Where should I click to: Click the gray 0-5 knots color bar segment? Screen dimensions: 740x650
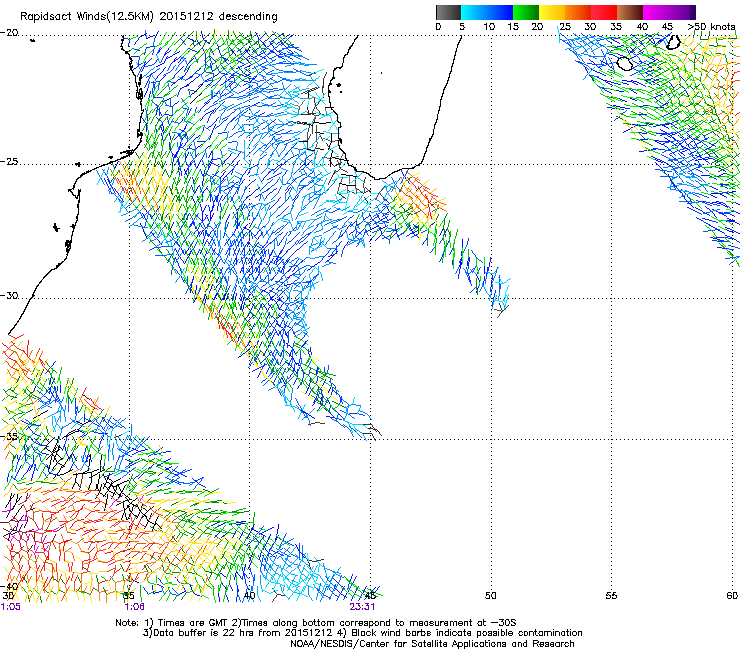448,12
